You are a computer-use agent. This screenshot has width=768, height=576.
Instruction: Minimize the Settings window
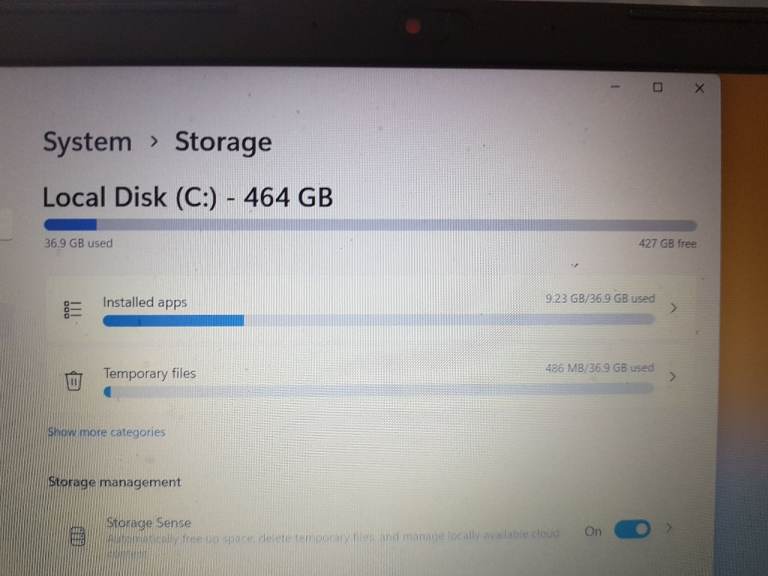pos(616,87)
